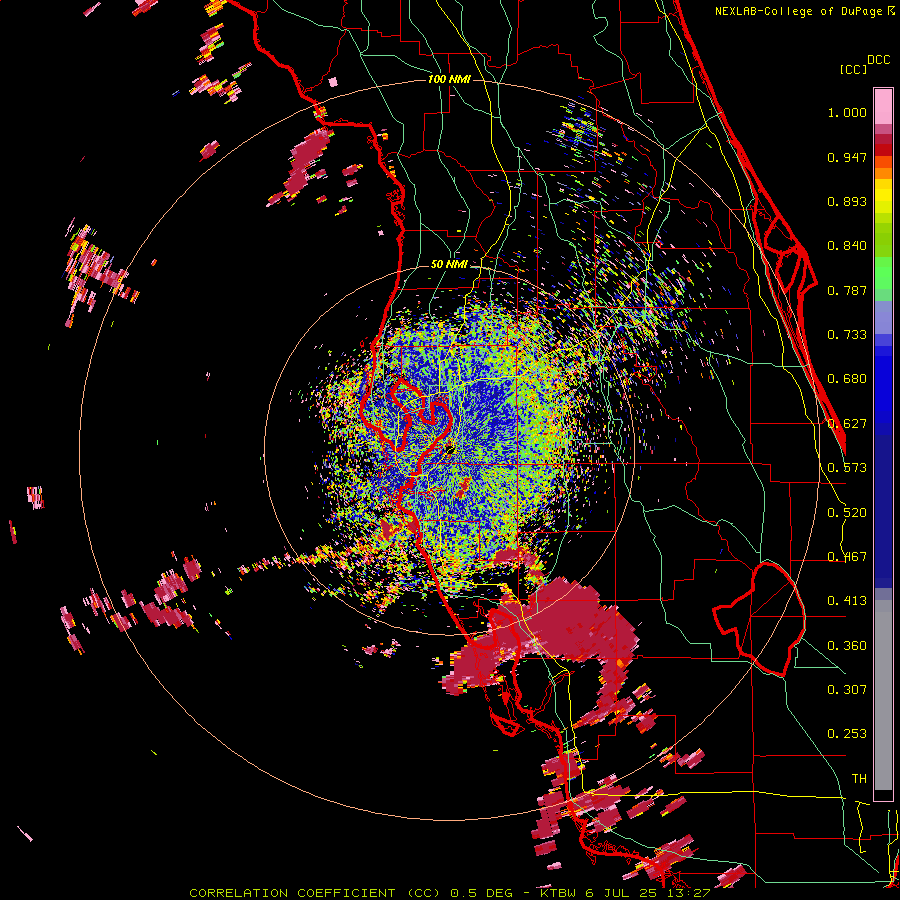Image resolution: width=900 pixels, height=900 pixels.
Task: Pick the bright green color bar segment
Action: 883,273
